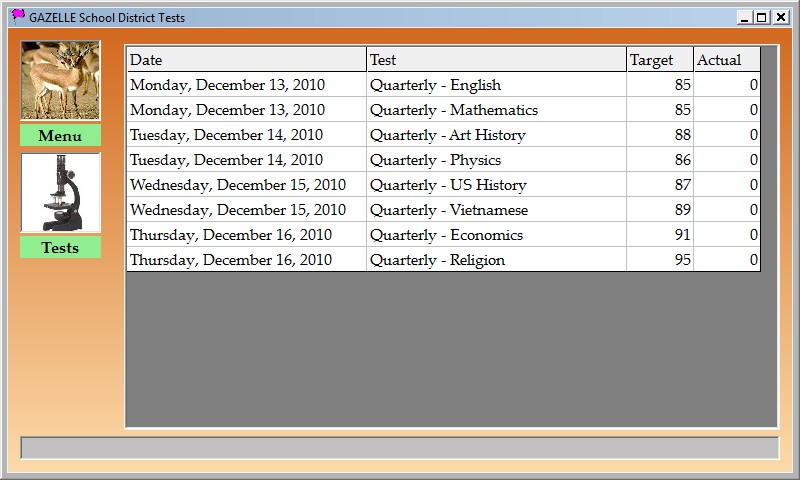Image resolution: width=800 pixels, height=480 pixels.
Task: Click the Test column header
Action: tap(496, 60)
